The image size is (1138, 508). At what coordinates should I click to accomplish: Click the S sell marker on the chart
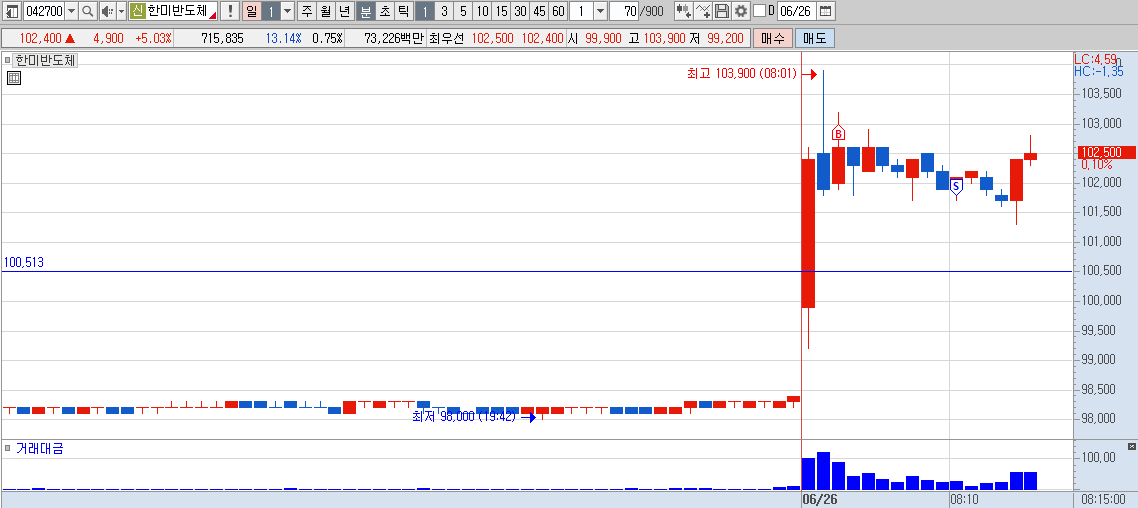coord(956,187)
